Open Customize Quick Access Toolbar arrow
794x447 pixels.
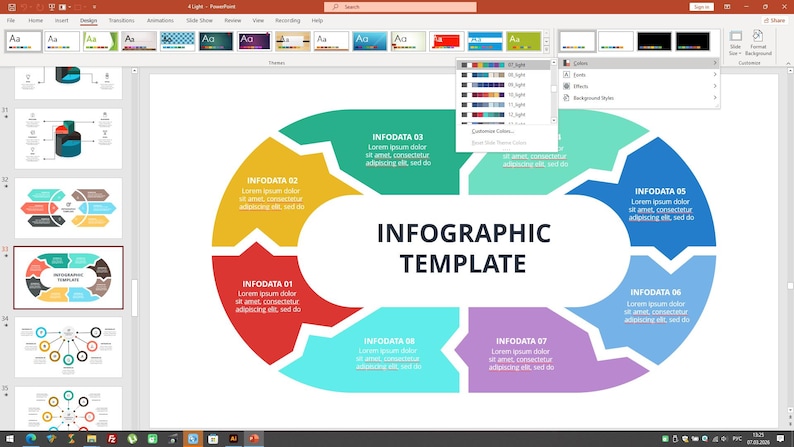pyautogui.click(x=94, y=7)
